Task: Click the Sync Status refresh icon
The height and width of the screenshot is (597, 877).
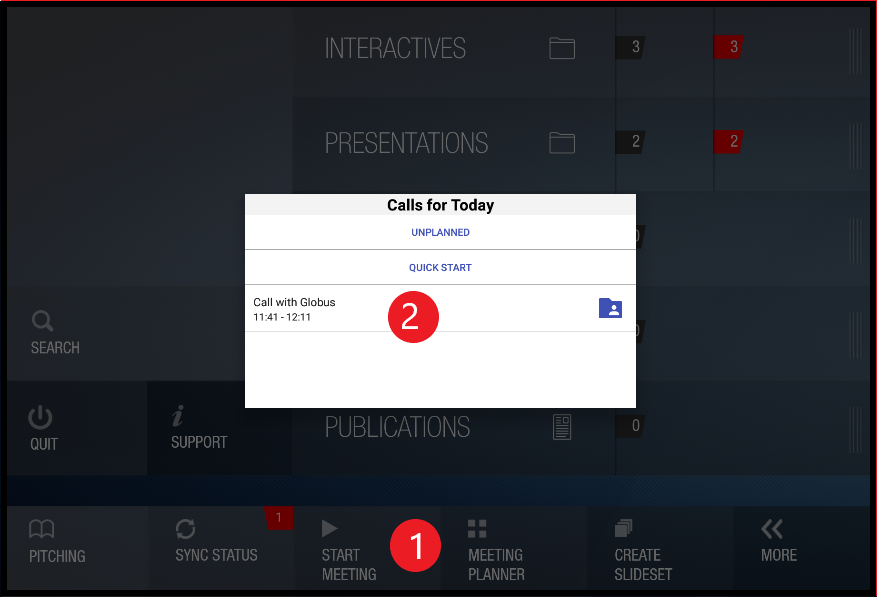Action: point(186,530)
